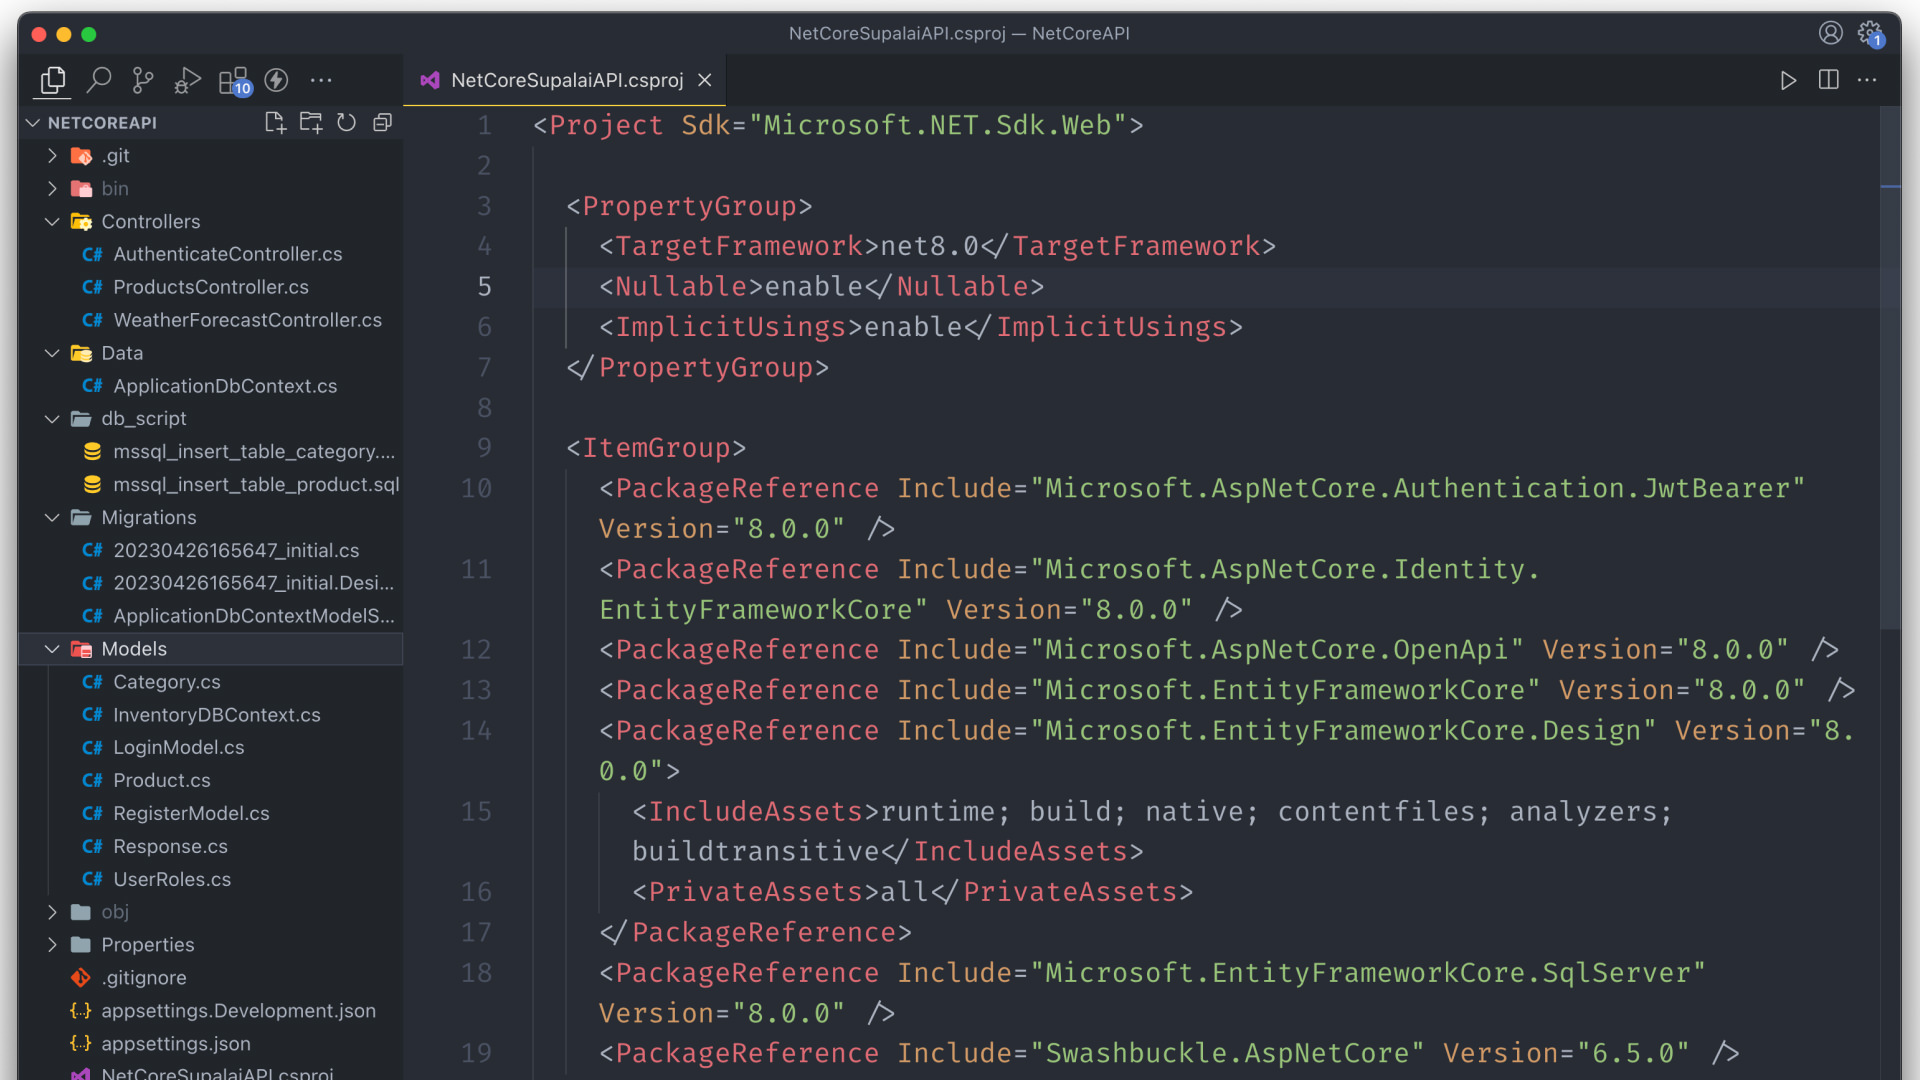Close the NetCoreSupalaiAPI.csproj tab

[705, 80]
